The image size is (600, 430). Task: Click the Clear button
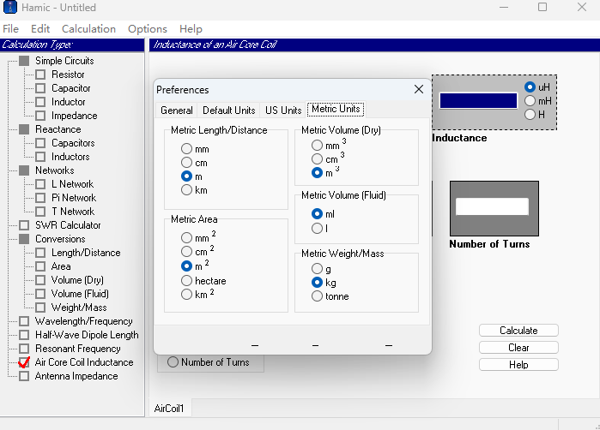[518, 348]
